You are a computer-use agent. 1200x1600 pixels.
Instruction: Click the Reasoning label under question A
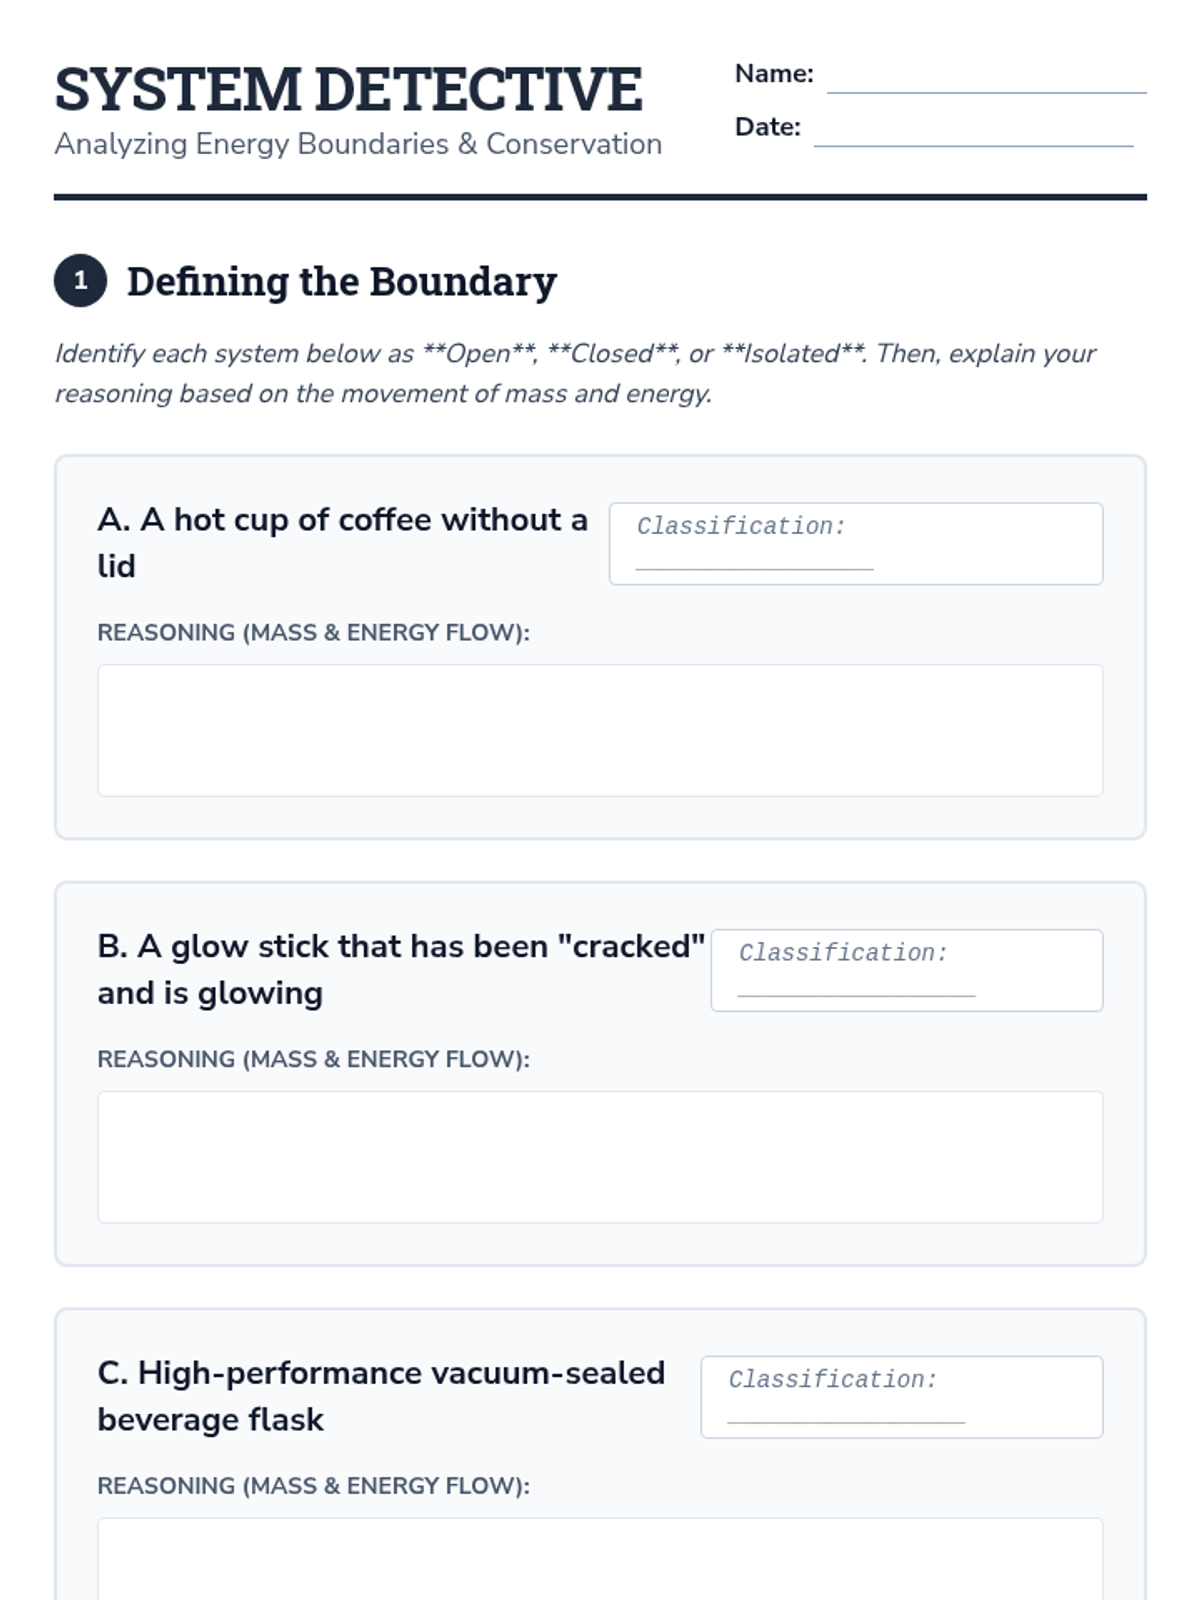tap(313, 633)
